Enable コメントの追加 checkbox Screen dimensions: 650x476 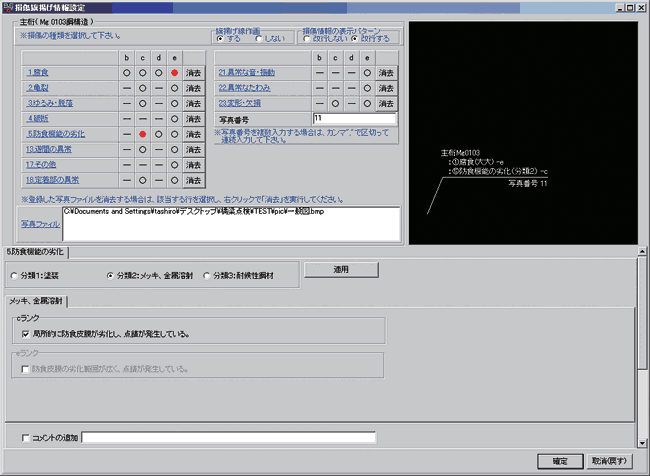point(26,438)
